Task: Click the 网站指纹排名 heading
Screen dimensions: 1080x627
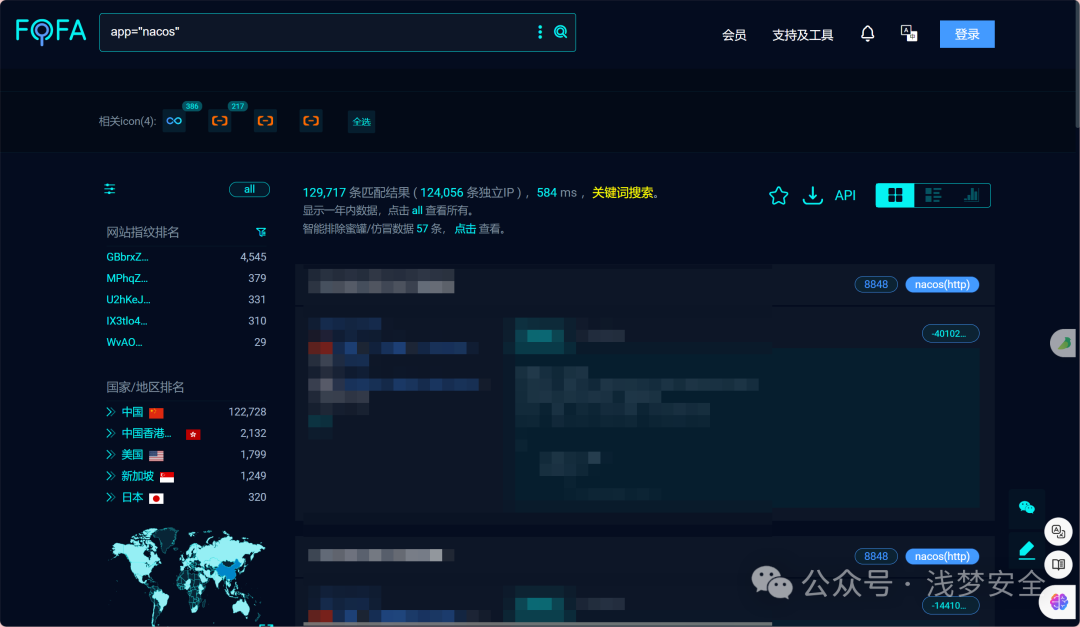Action: click(143, 232)
